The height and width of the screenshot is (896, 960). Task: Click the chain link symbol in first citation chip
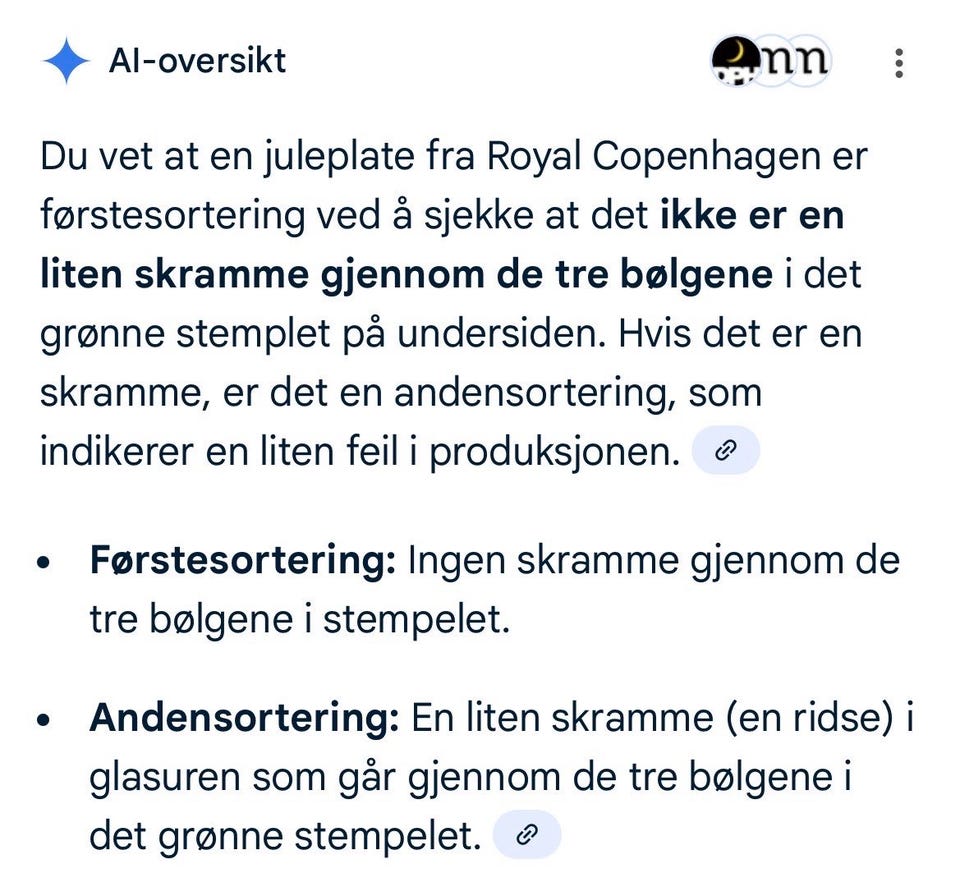pos(725,449)
